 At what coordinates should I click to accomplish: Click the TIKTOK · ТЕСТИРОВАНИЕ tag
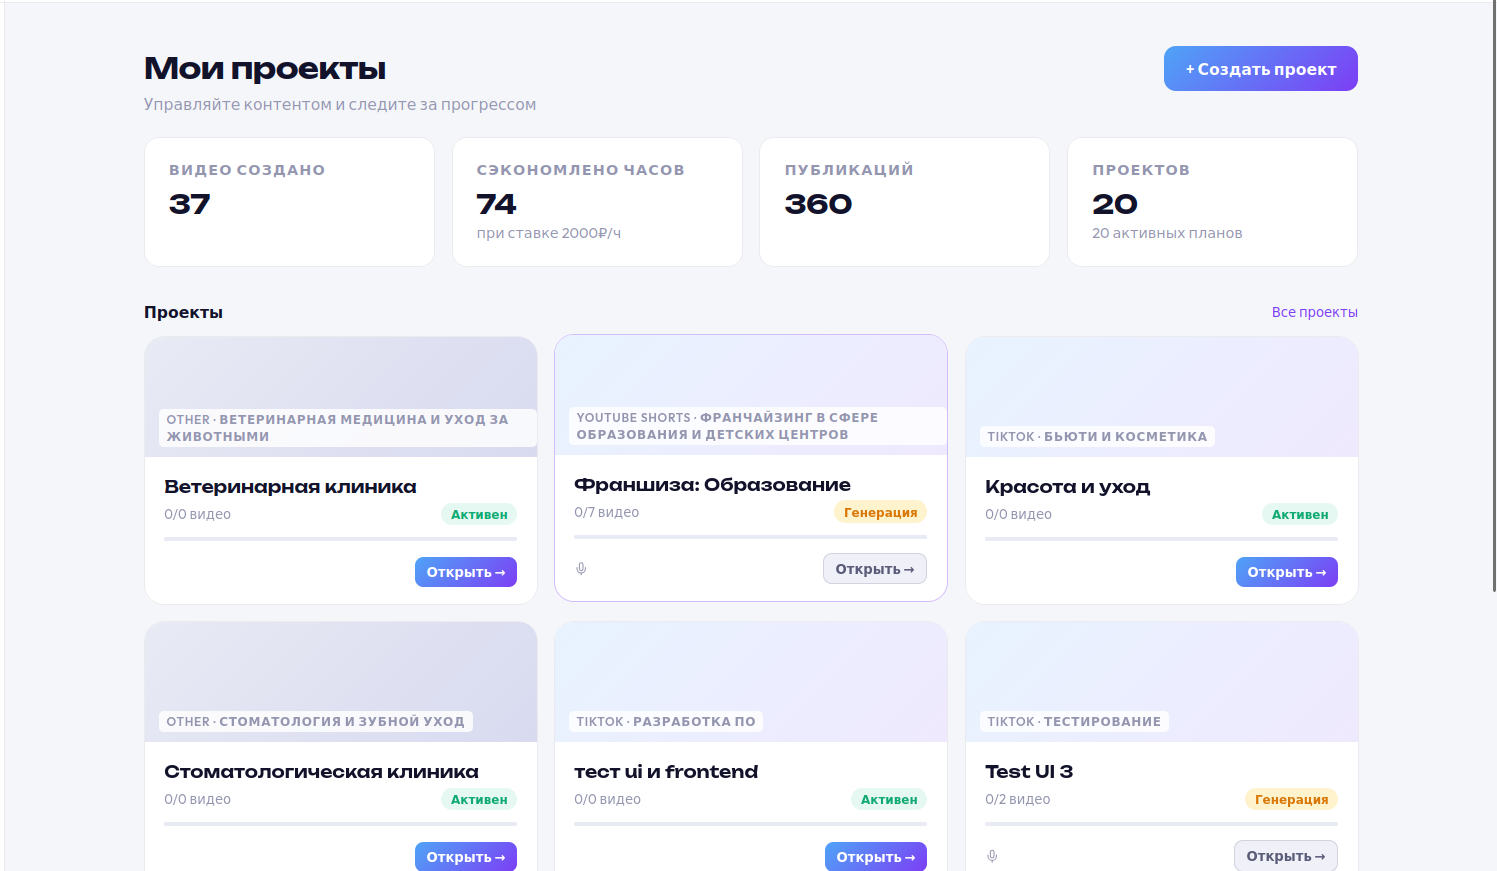pos(1074,721)
